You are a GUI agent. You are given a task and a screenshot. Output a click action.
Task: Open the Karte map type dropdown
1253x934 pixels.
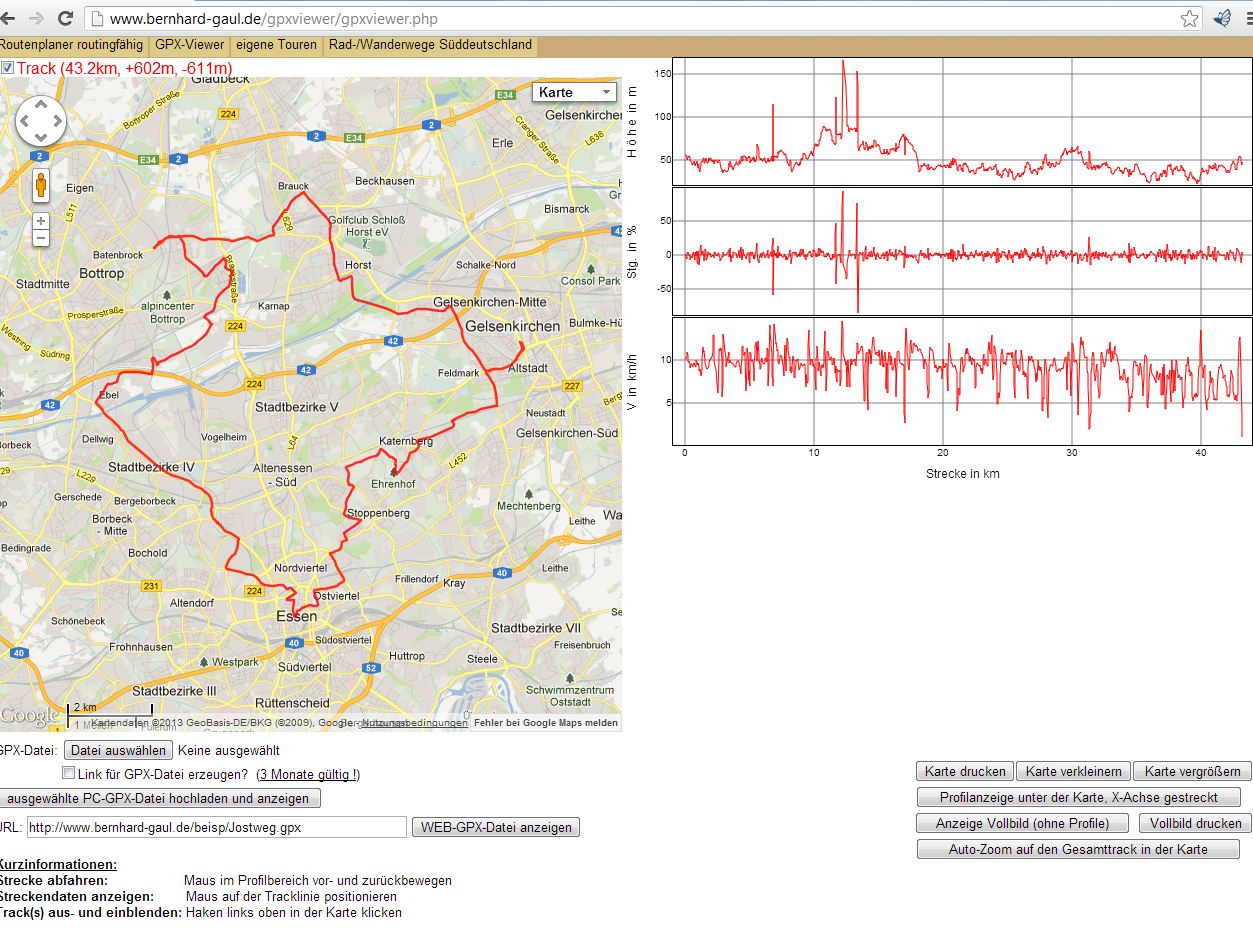point(575,92)
